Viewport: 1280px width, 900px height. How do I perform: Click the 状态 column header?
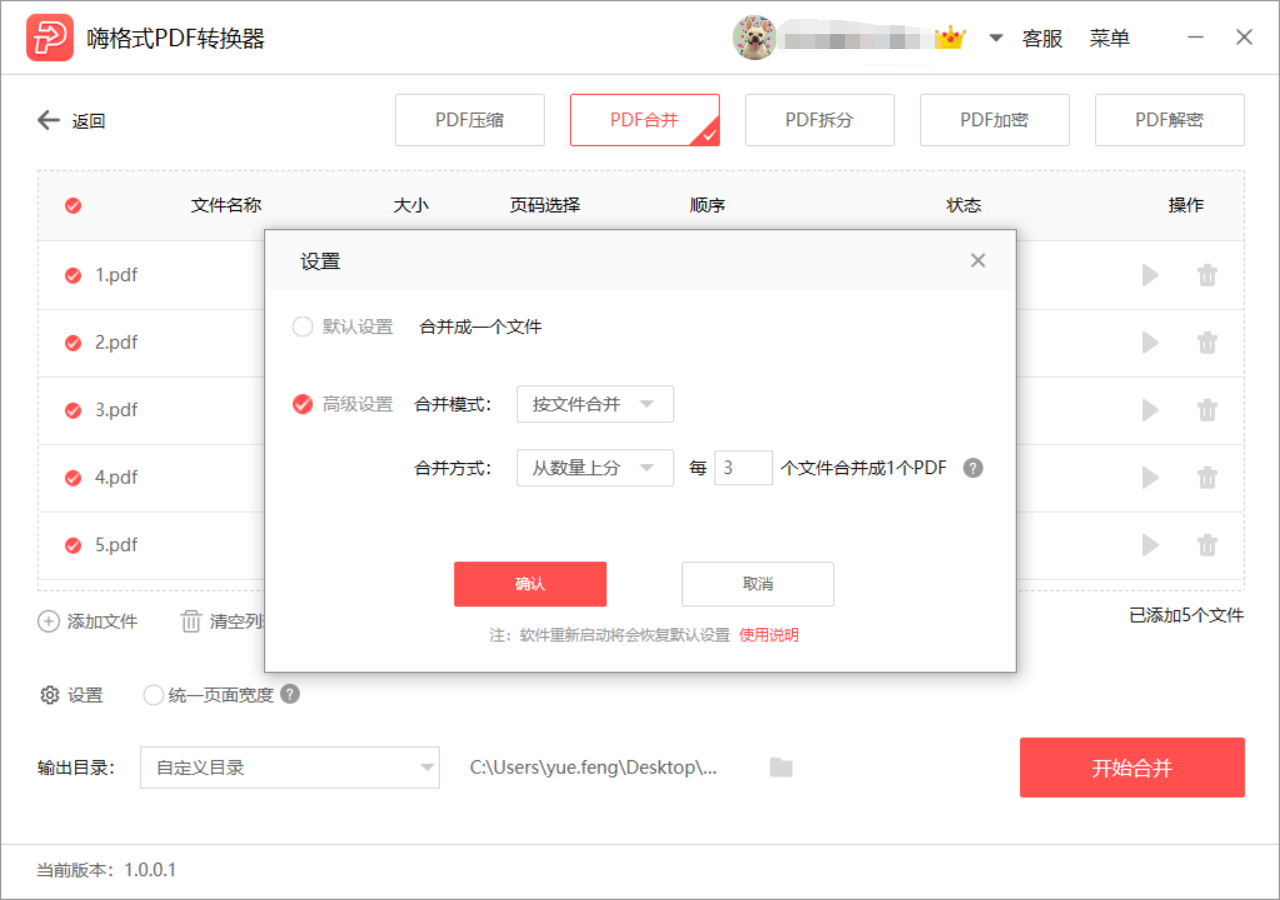tap(964, 206)
